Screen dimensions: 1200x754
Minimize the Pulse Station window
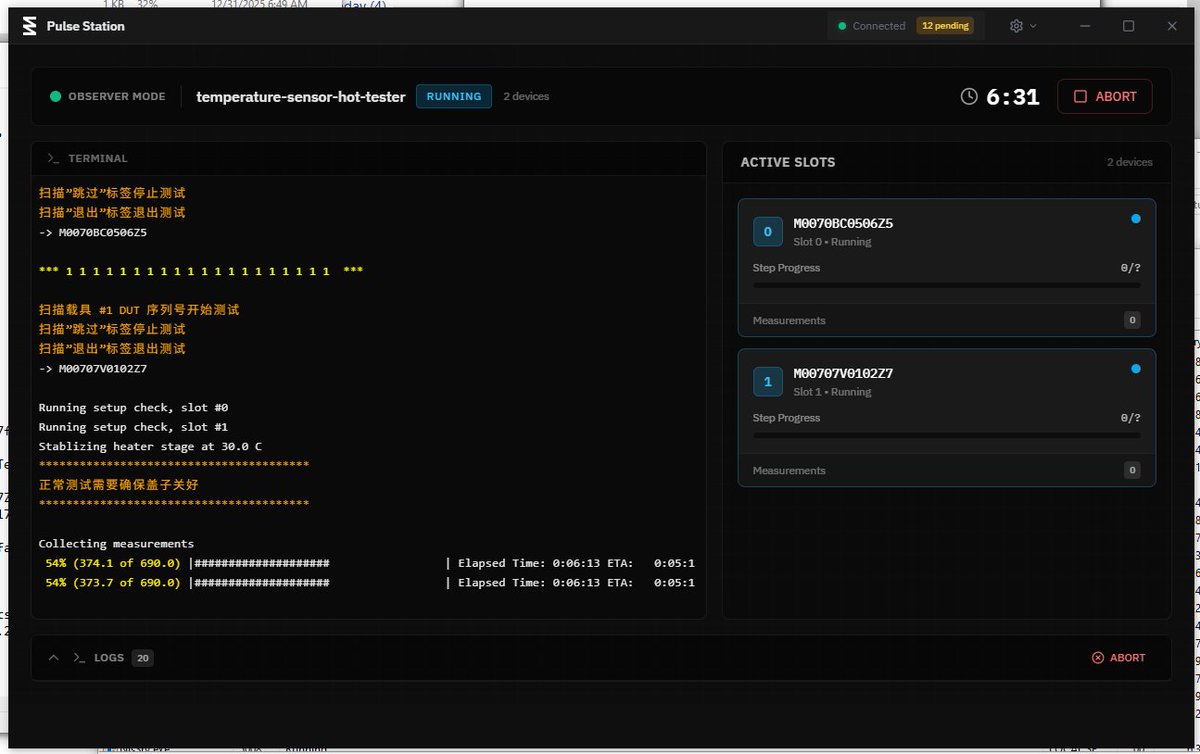click(x=1085, y=26)
